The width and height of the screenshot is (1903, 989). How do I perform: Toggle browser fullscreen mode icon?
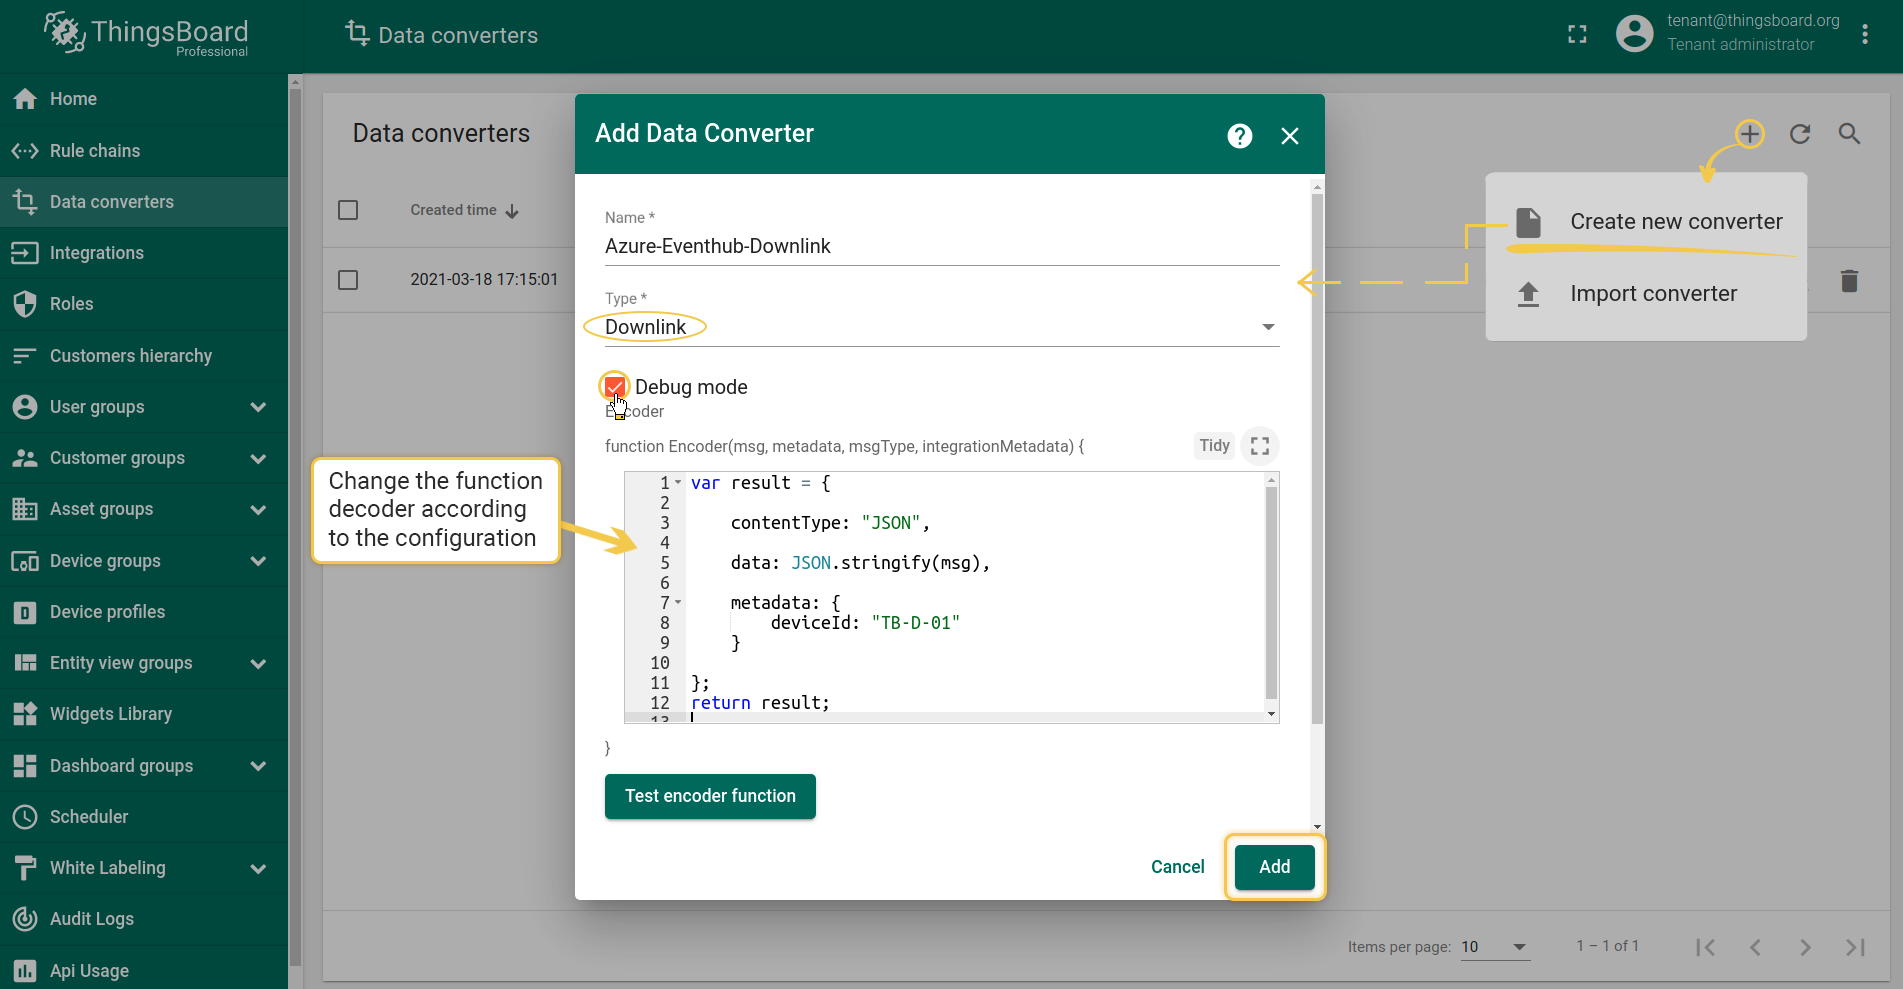tap(1577, 35)
